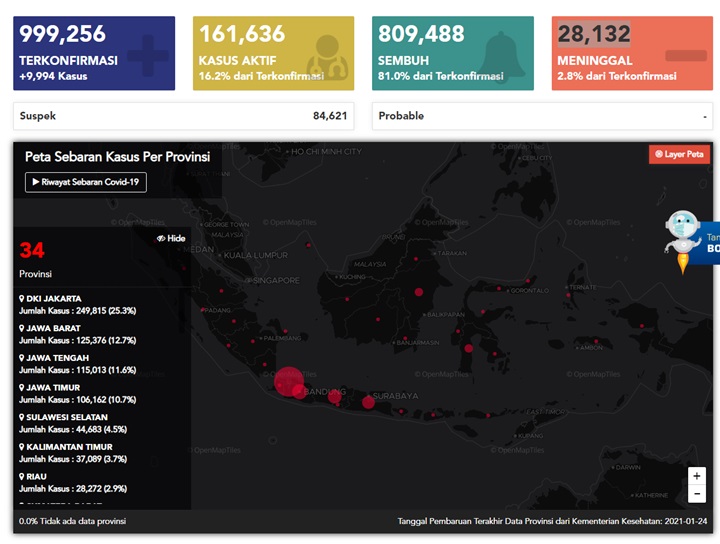
Task: Zoom in the map with plus button
Action: point(697,476)
